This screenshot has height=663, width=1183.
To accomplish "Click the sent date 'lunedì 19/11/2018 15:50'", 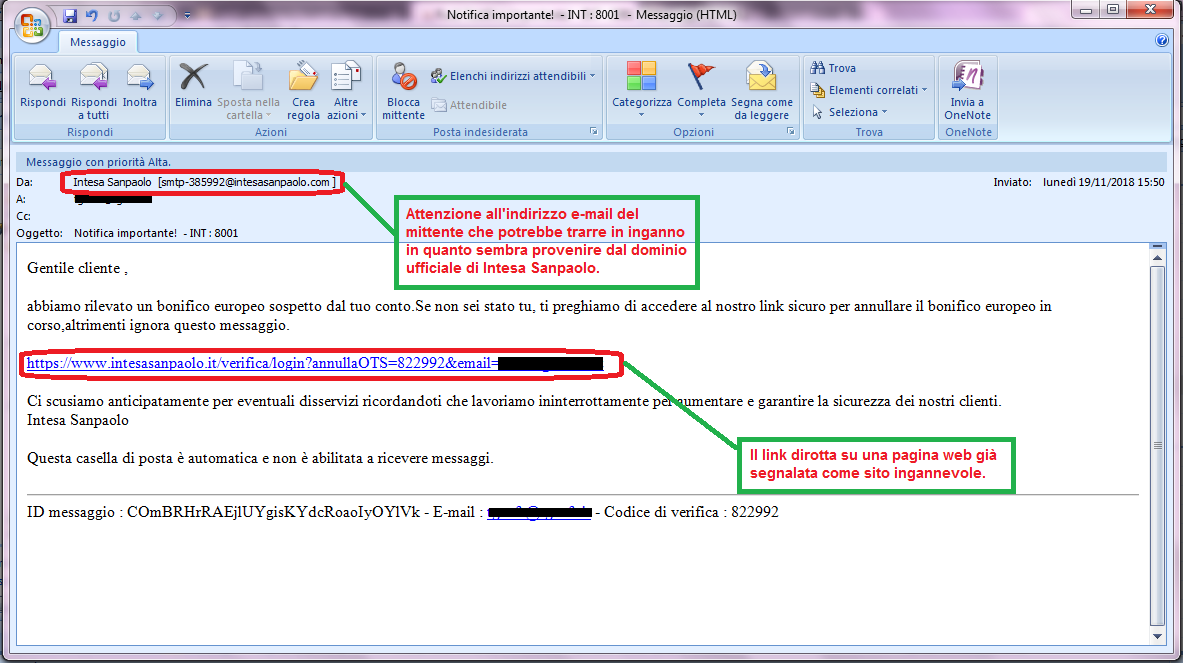I will point(1103,183).
